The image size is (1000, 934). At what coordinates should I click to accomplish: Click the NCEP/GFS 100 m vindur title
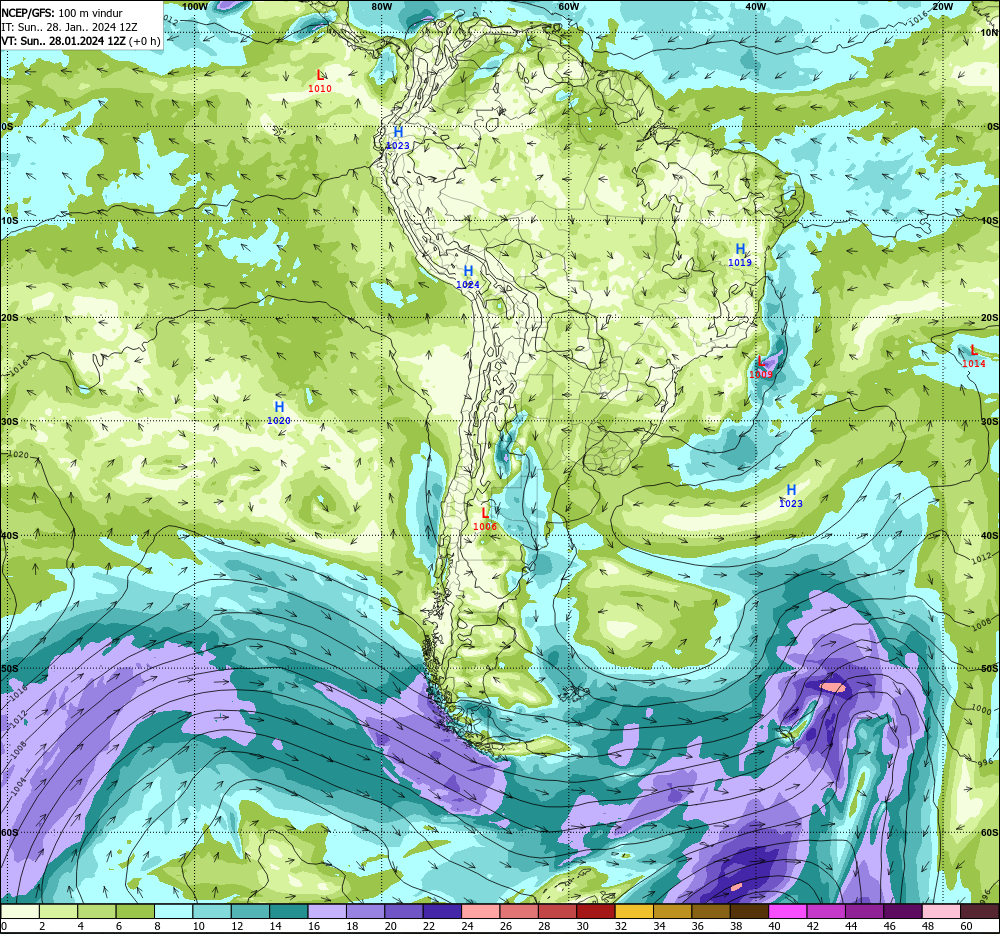62,13
